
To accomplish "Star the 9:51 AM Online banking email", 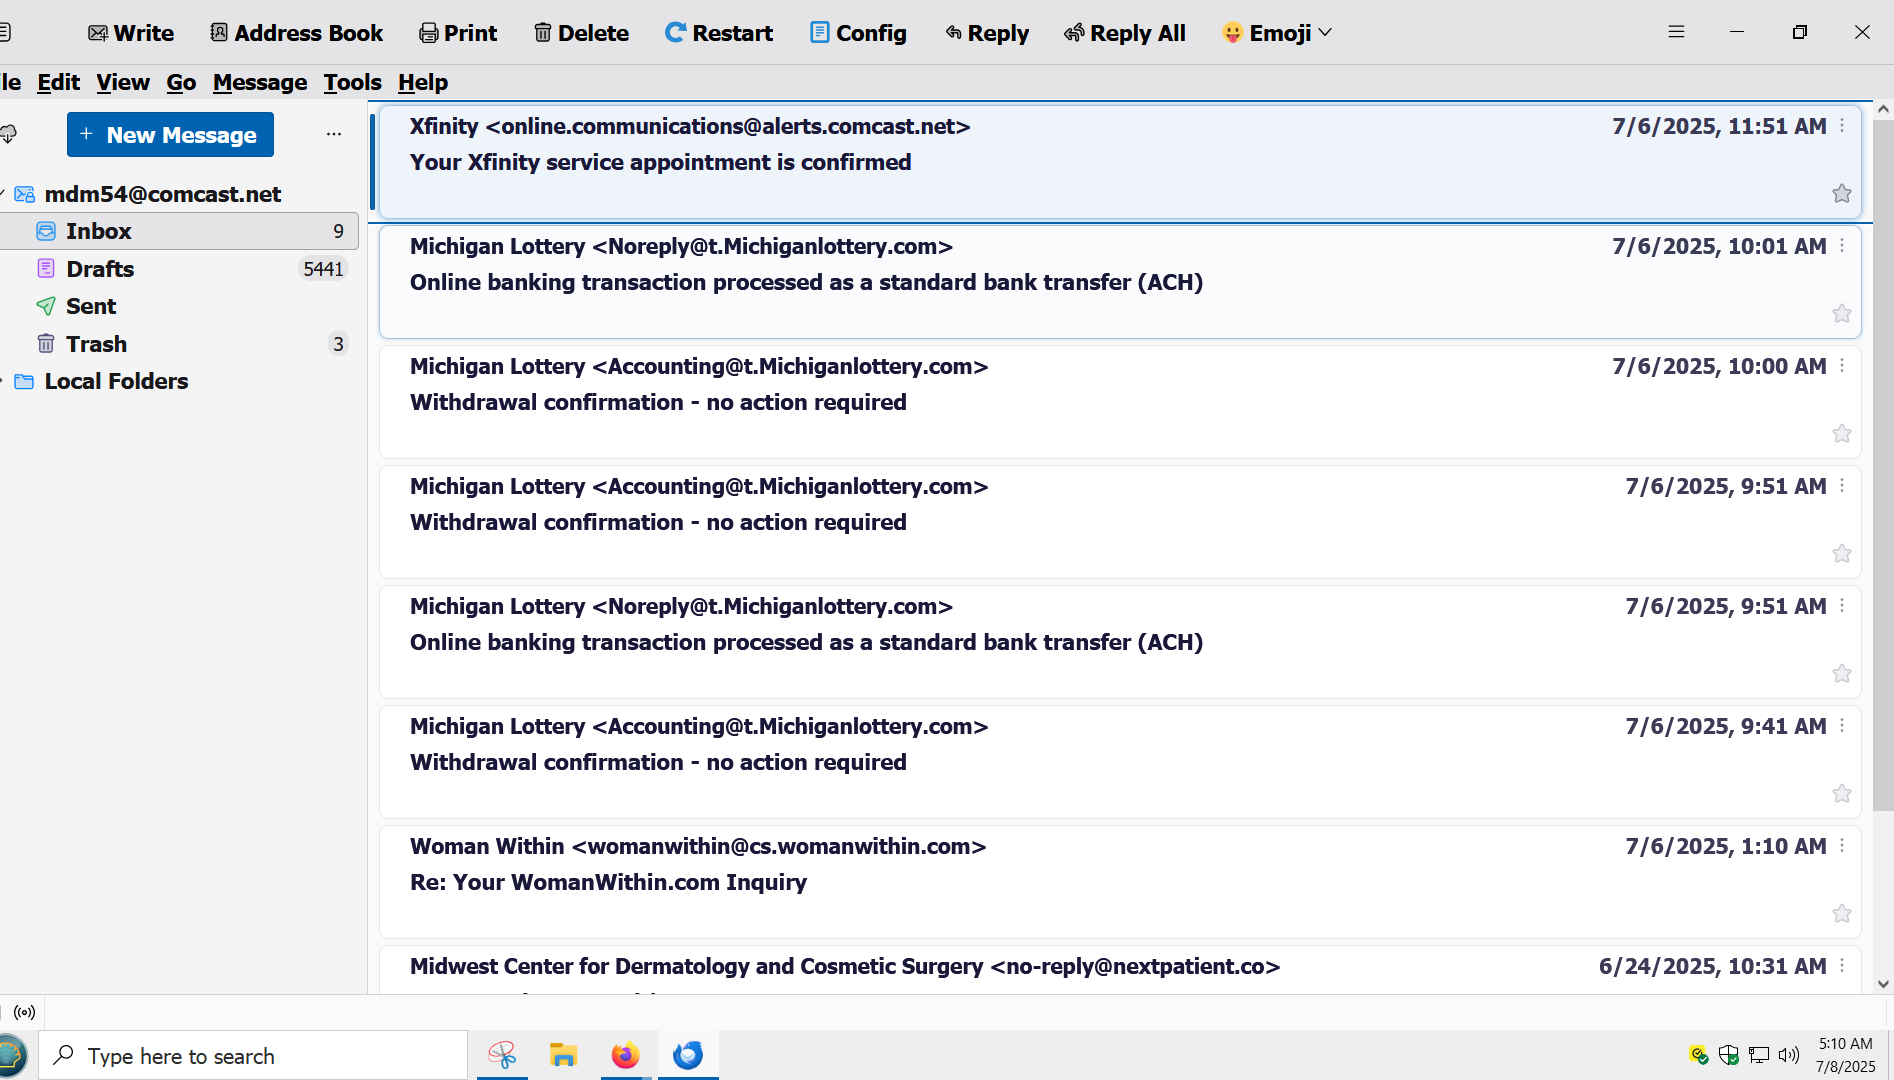I will (1842, 674).
